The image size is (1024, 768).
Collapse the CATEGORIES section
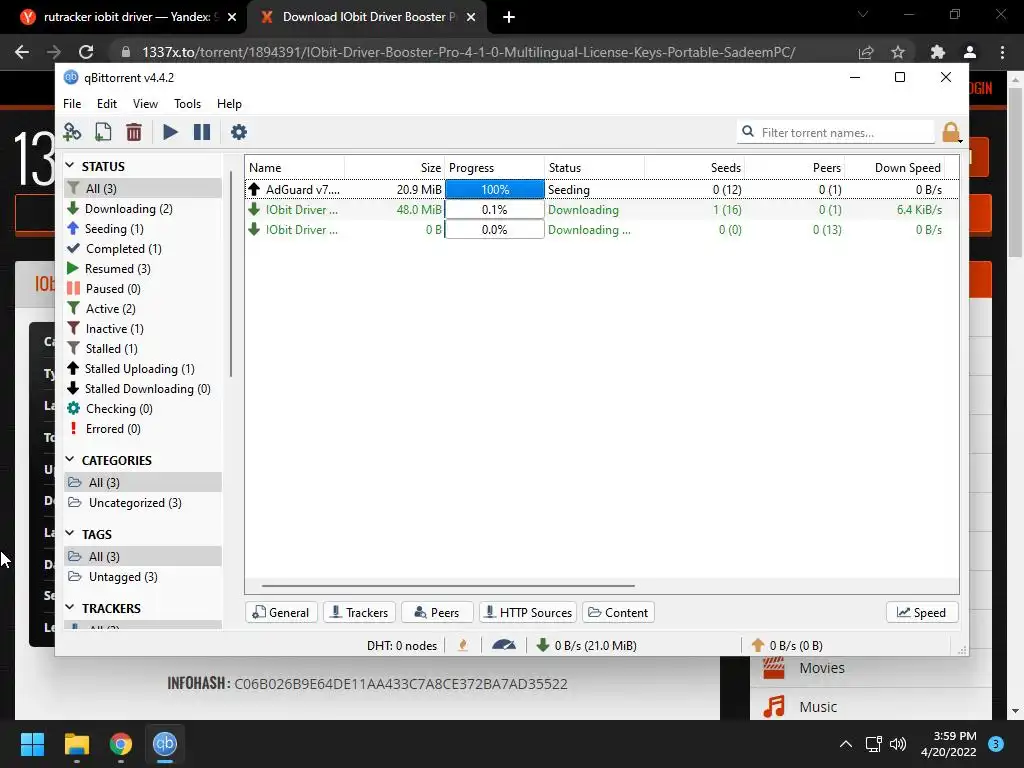click(x=71, y=460)
